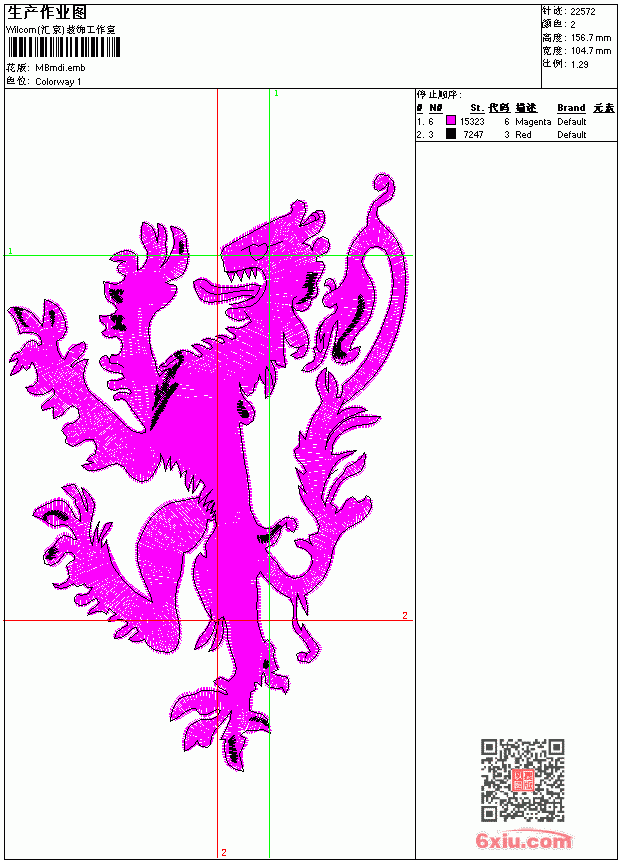Click the St. column header
The height and width of the screenshot is (860, 620).
point(477,108)
